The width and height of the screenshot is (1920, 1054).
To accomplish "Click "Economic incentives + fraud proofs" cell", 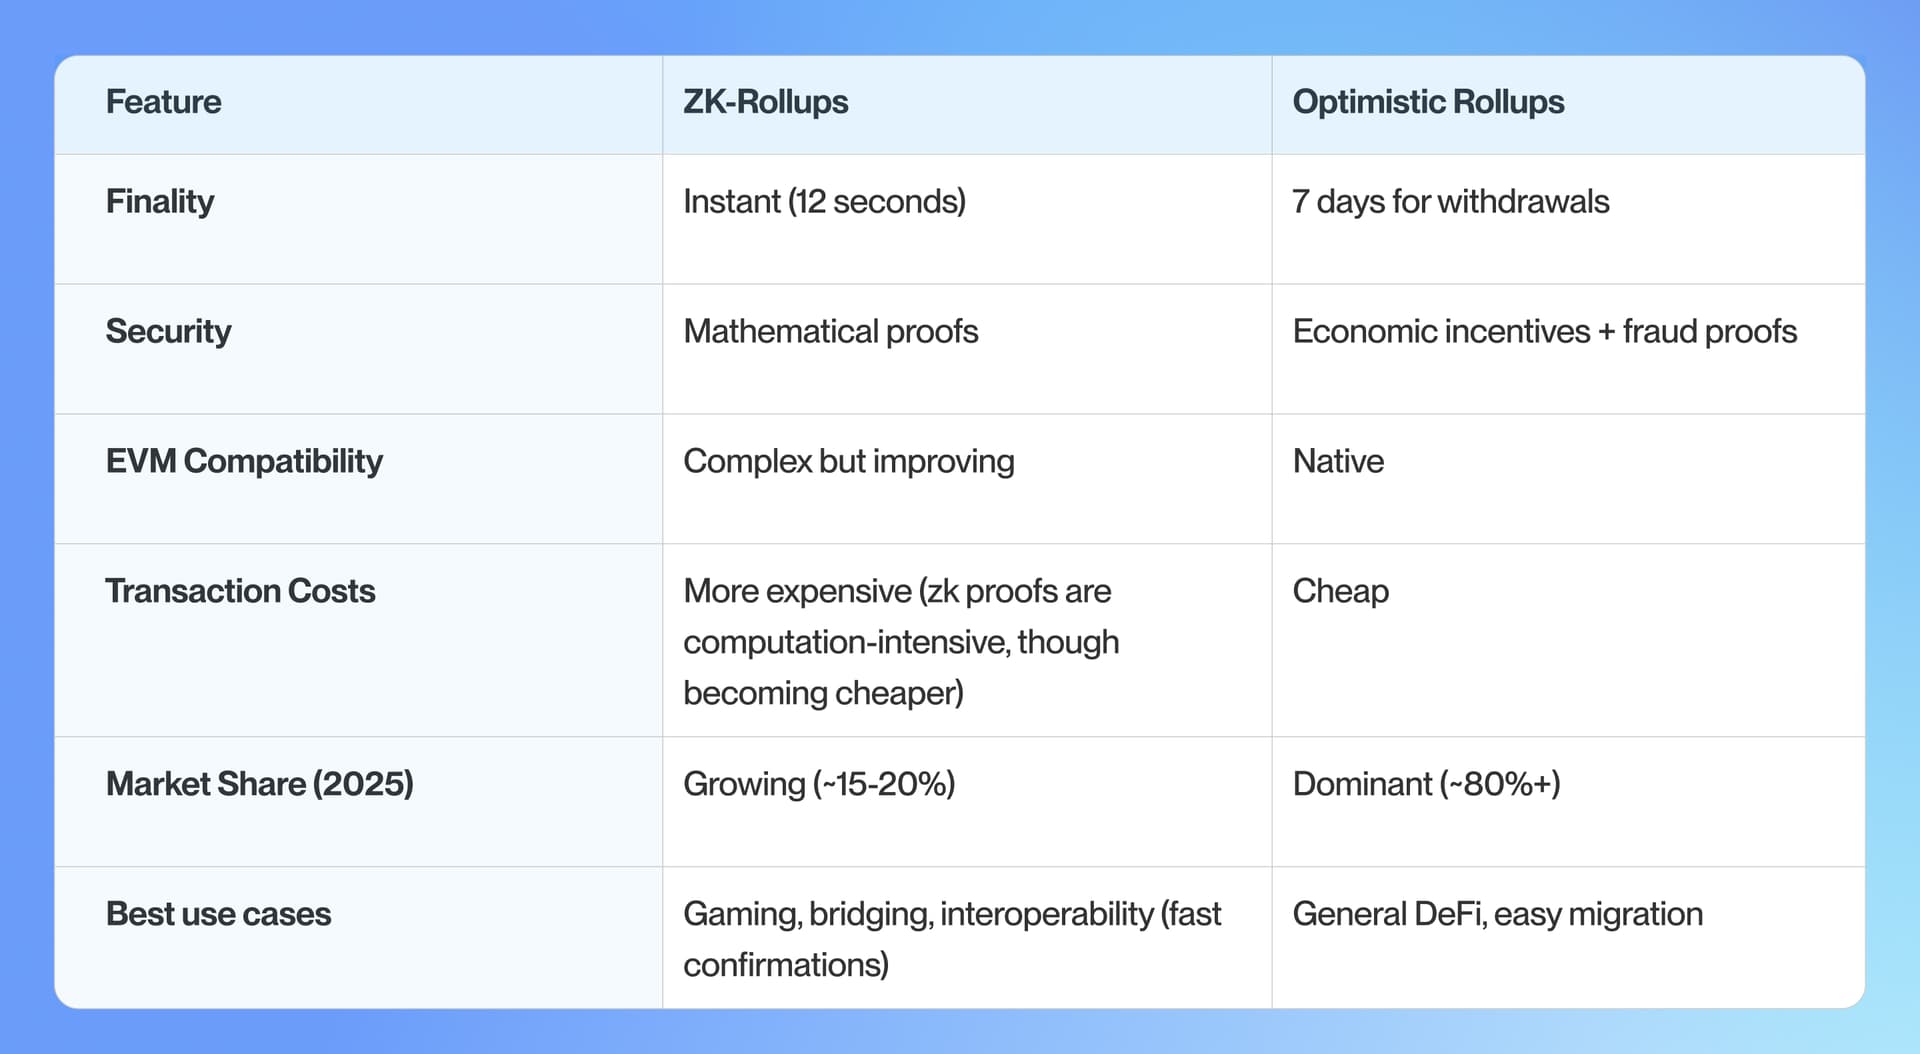I will 1544,332.
